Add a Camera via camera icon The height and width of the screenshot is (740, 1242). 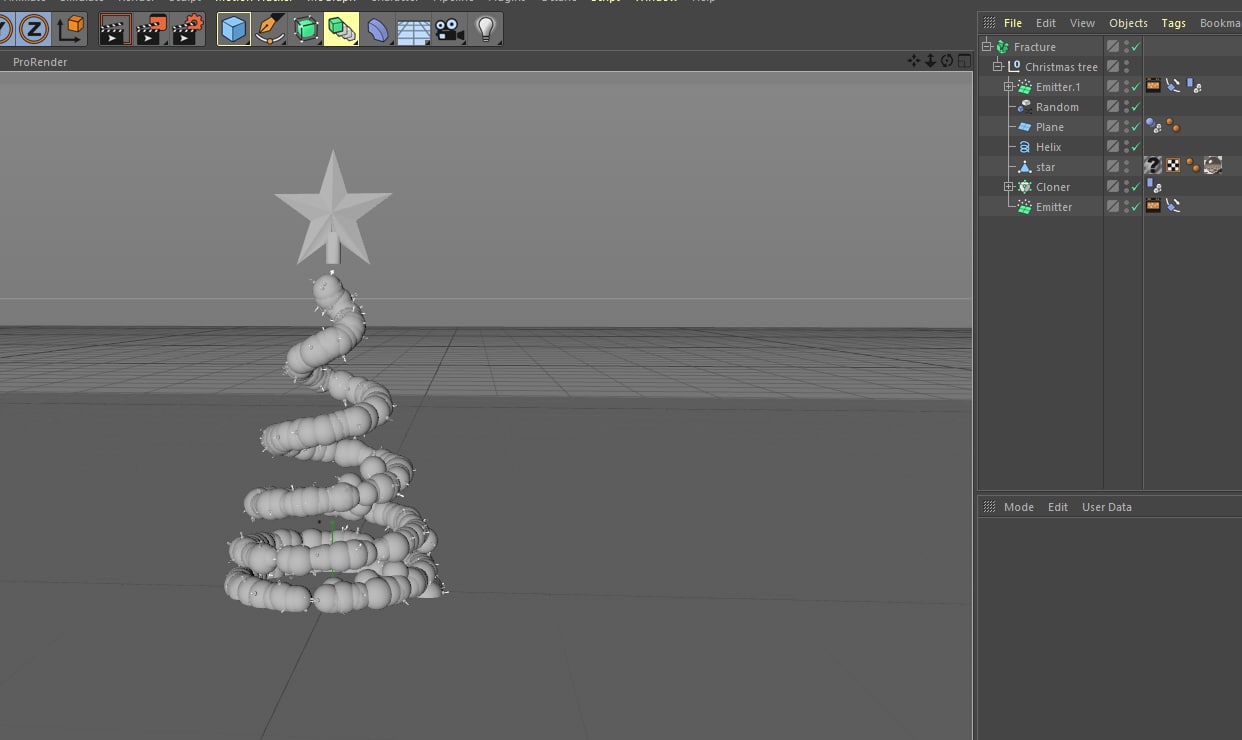coord(450,29)
